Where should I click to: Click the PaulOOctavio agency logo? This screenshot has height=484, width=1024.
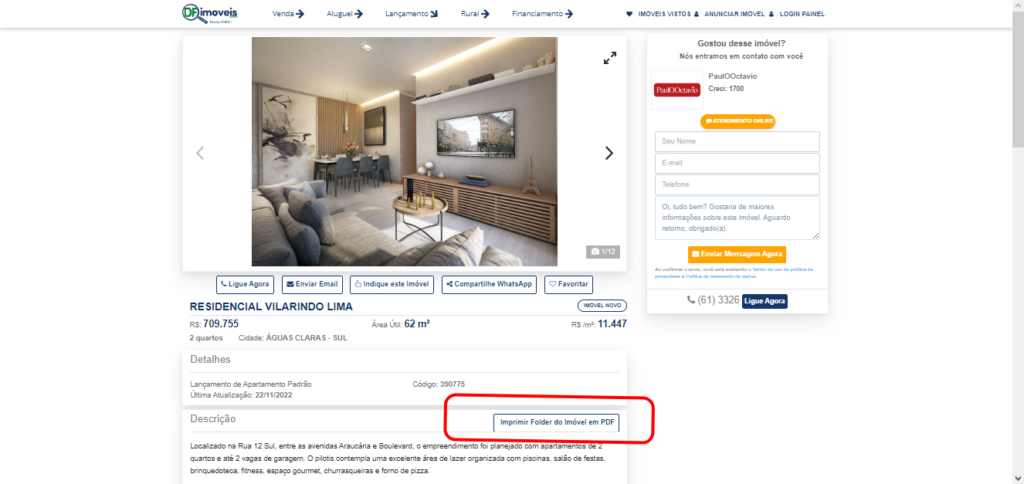click(x=677, y=89)
